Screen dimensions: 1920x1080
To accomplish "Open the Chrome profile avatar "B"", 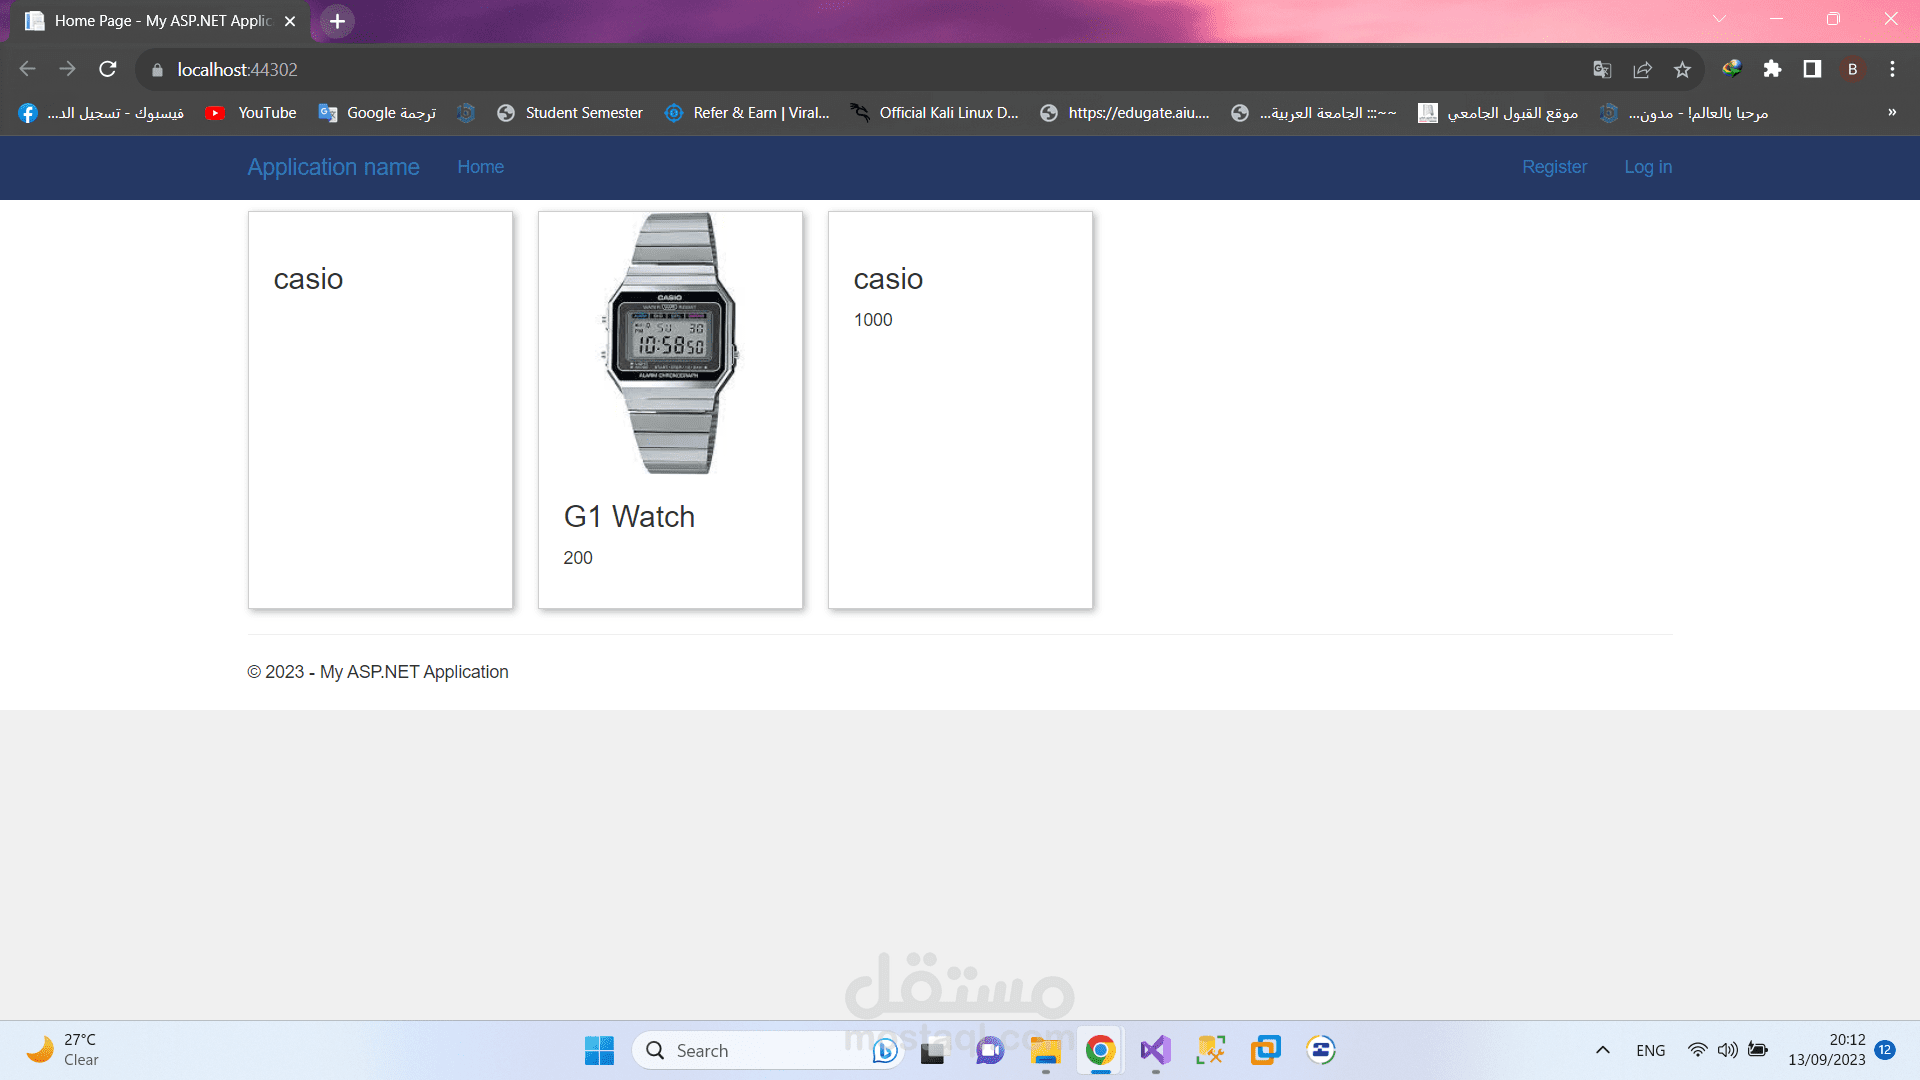I will pos(1852,69).
